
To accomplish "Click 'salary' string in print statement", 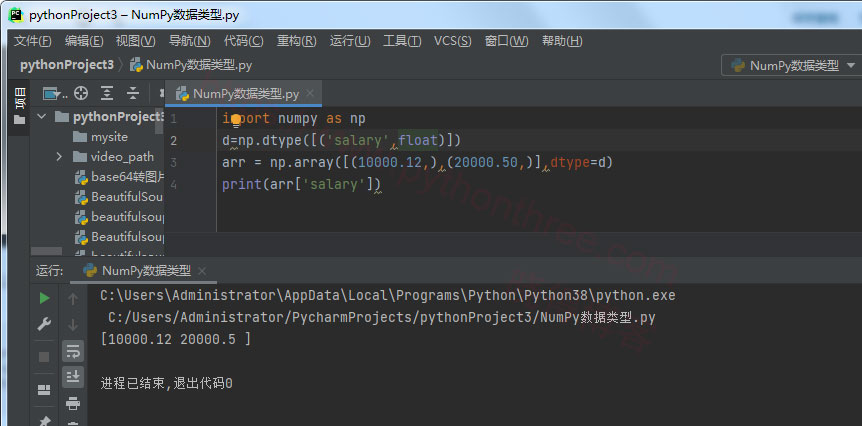I will 334,184.
